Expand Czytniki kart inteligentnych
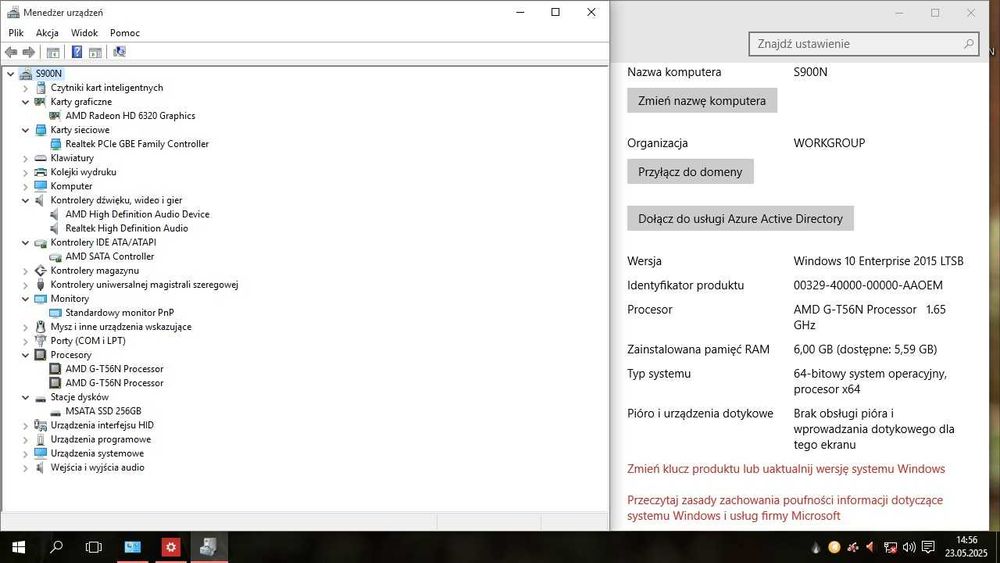Image resolution: width=1000 pixels, height=563 pixels. pos(26,88)
